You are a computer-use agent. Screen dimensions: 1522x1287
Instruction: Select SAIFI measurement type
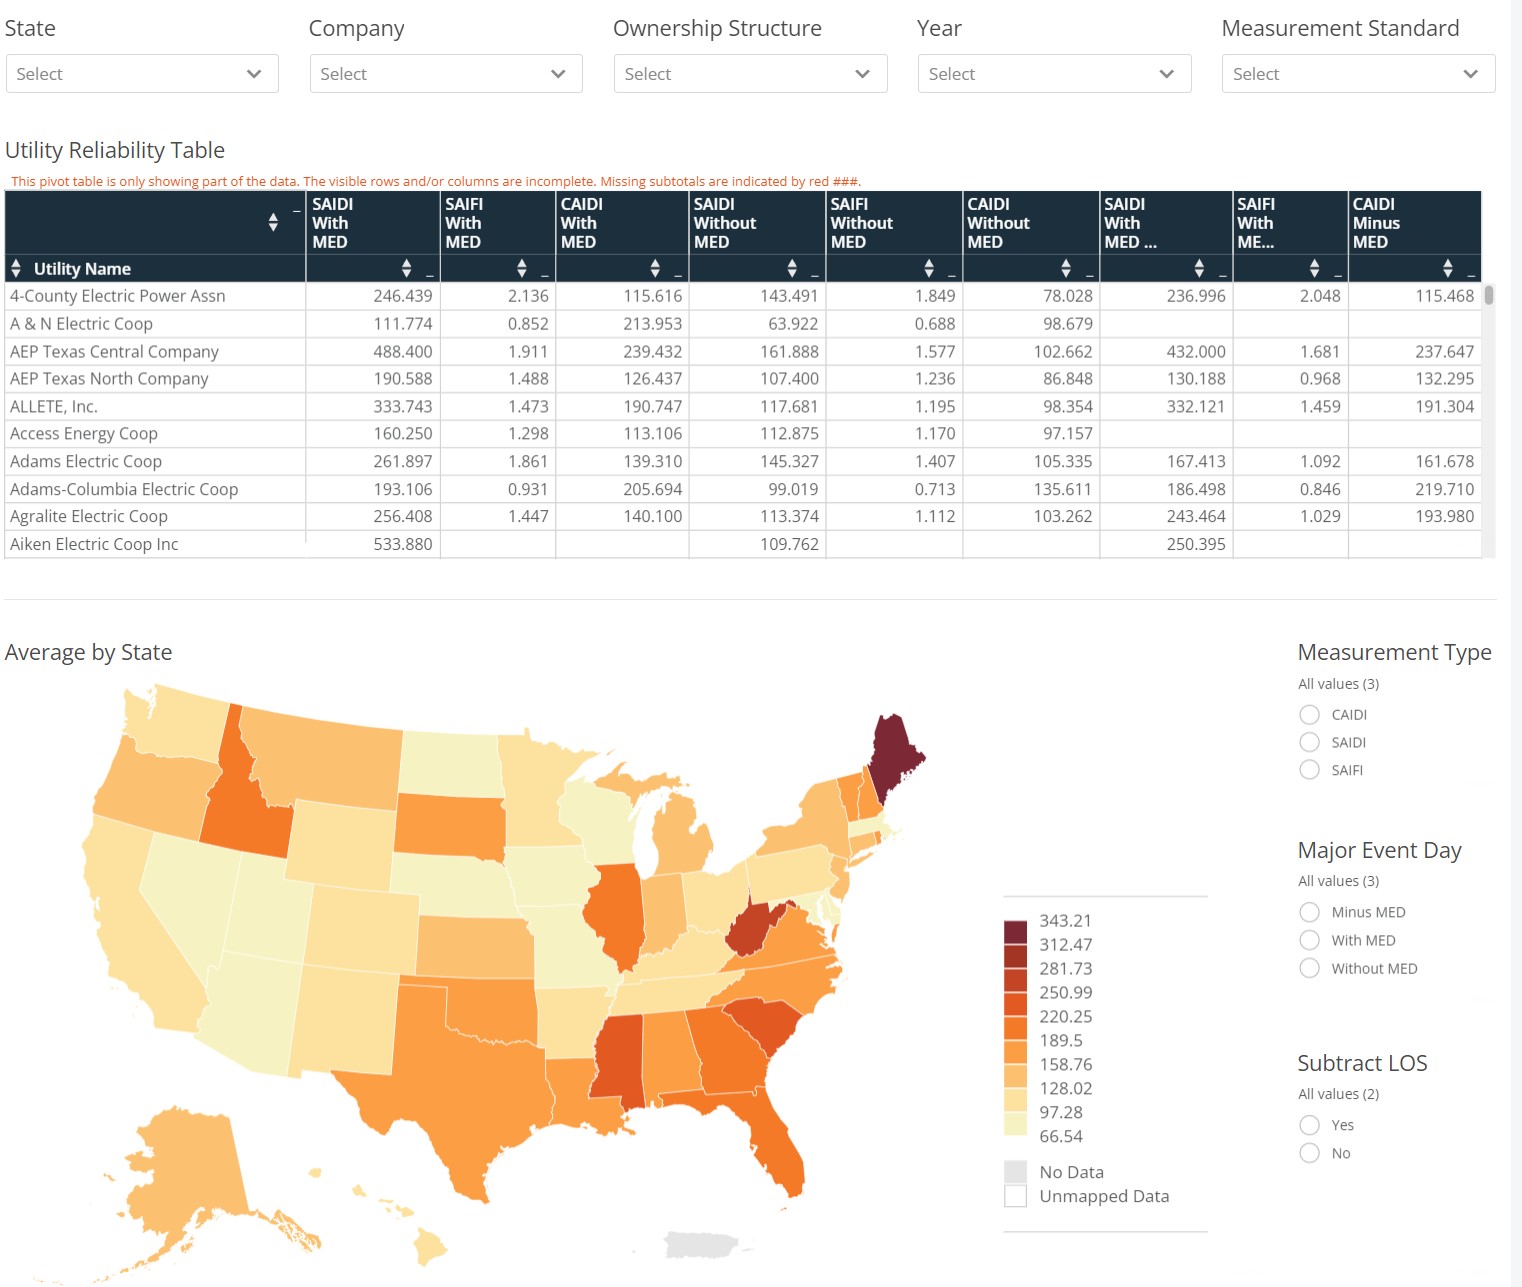pos(1309,770)
